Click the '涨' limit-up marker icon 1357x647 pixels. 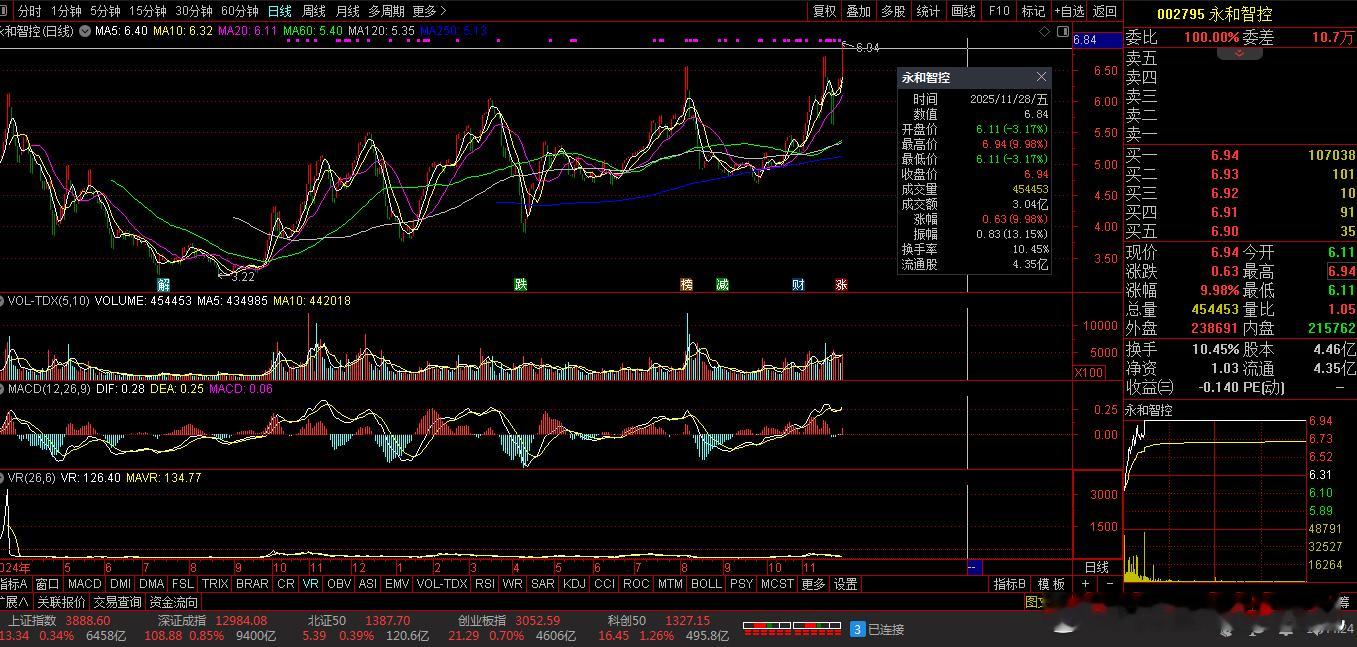pos(841,284)
